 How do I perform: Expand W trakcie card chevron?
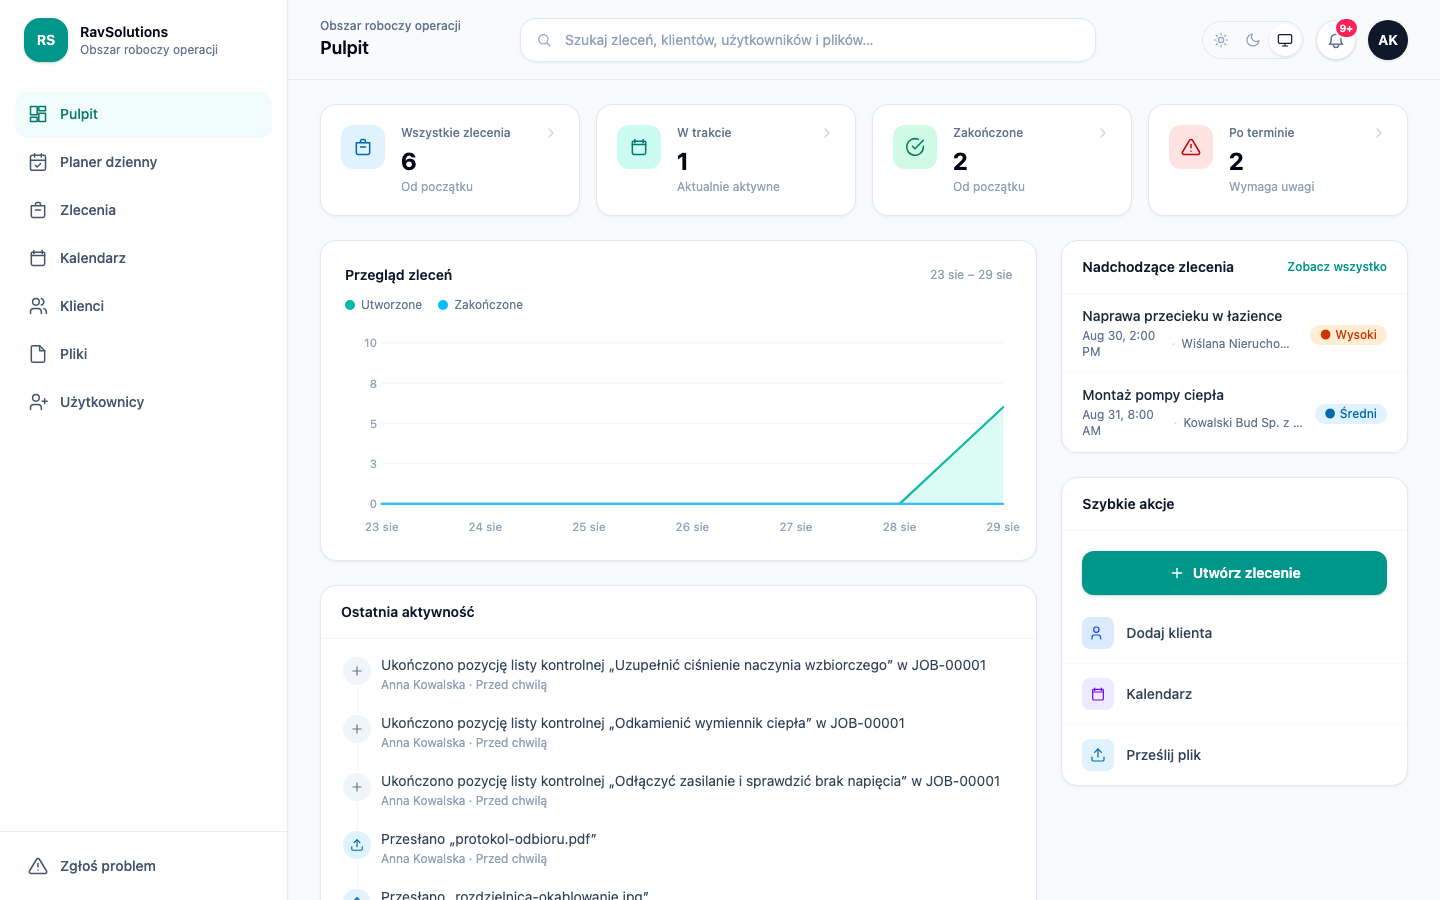[827, 133]
